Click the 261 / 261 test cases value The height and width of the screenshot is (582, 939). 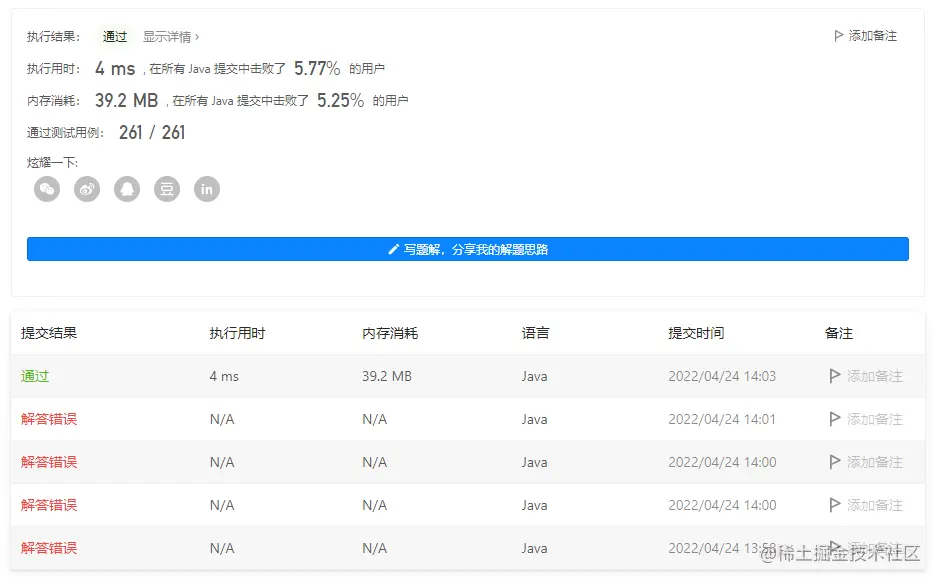152,132
